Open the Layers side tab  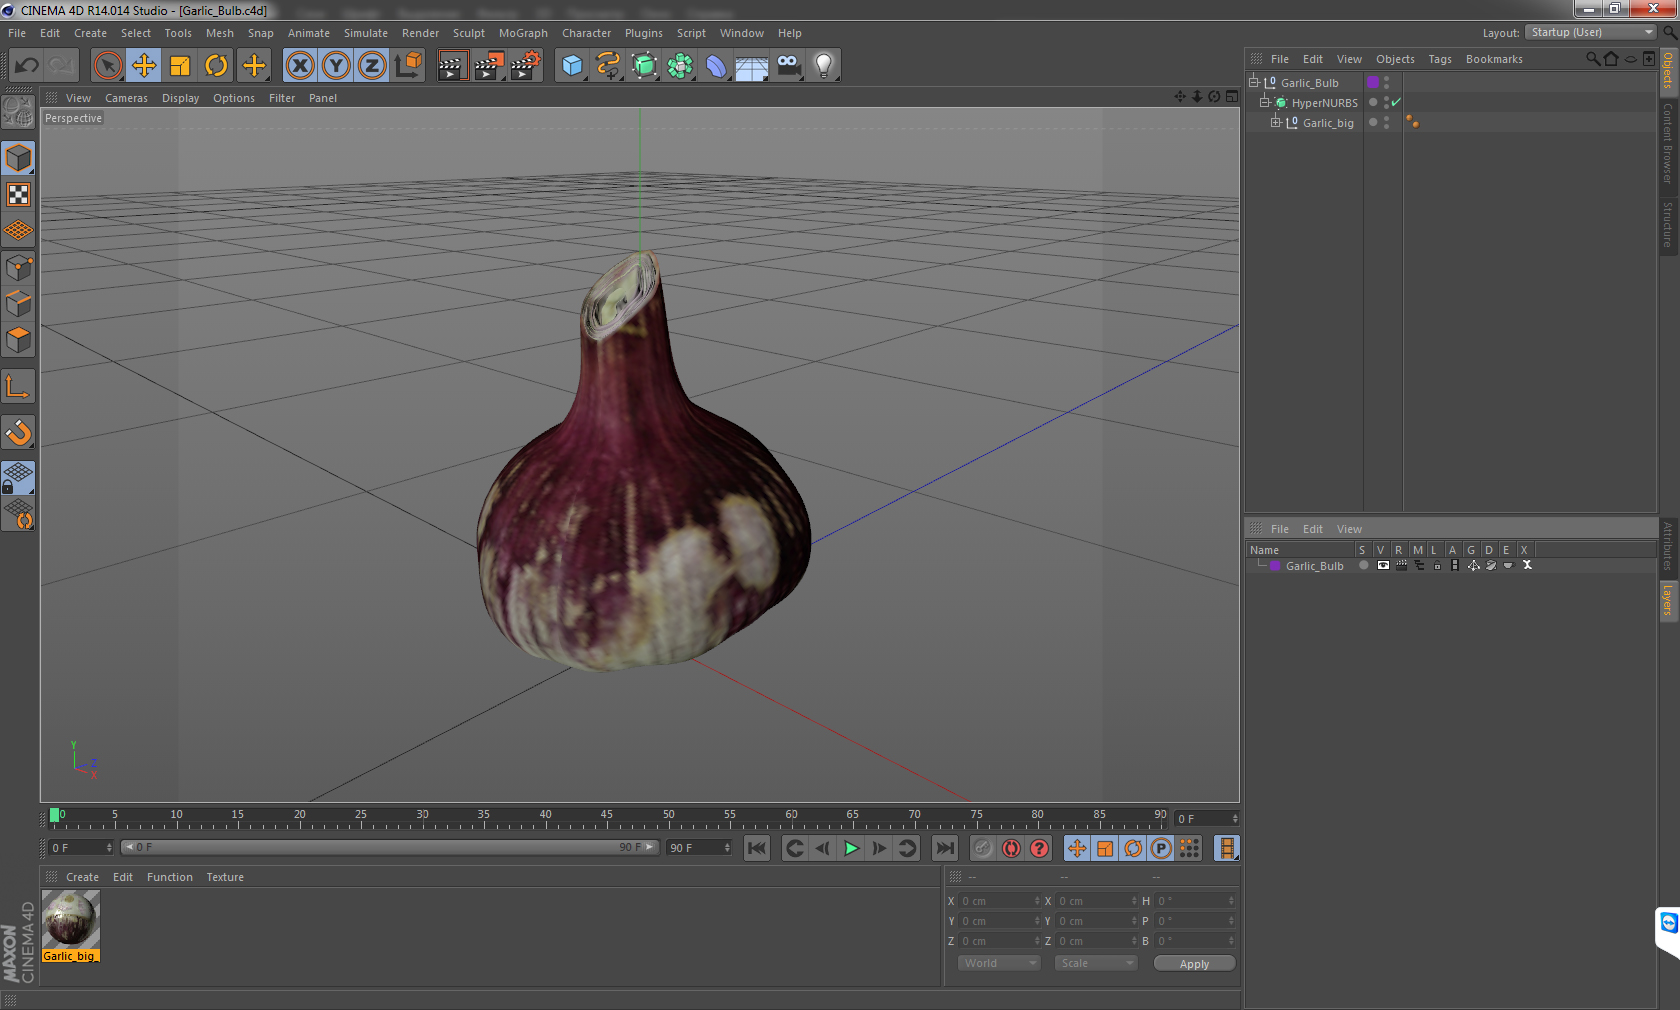pyautogui.click(x=1668, y=601)
